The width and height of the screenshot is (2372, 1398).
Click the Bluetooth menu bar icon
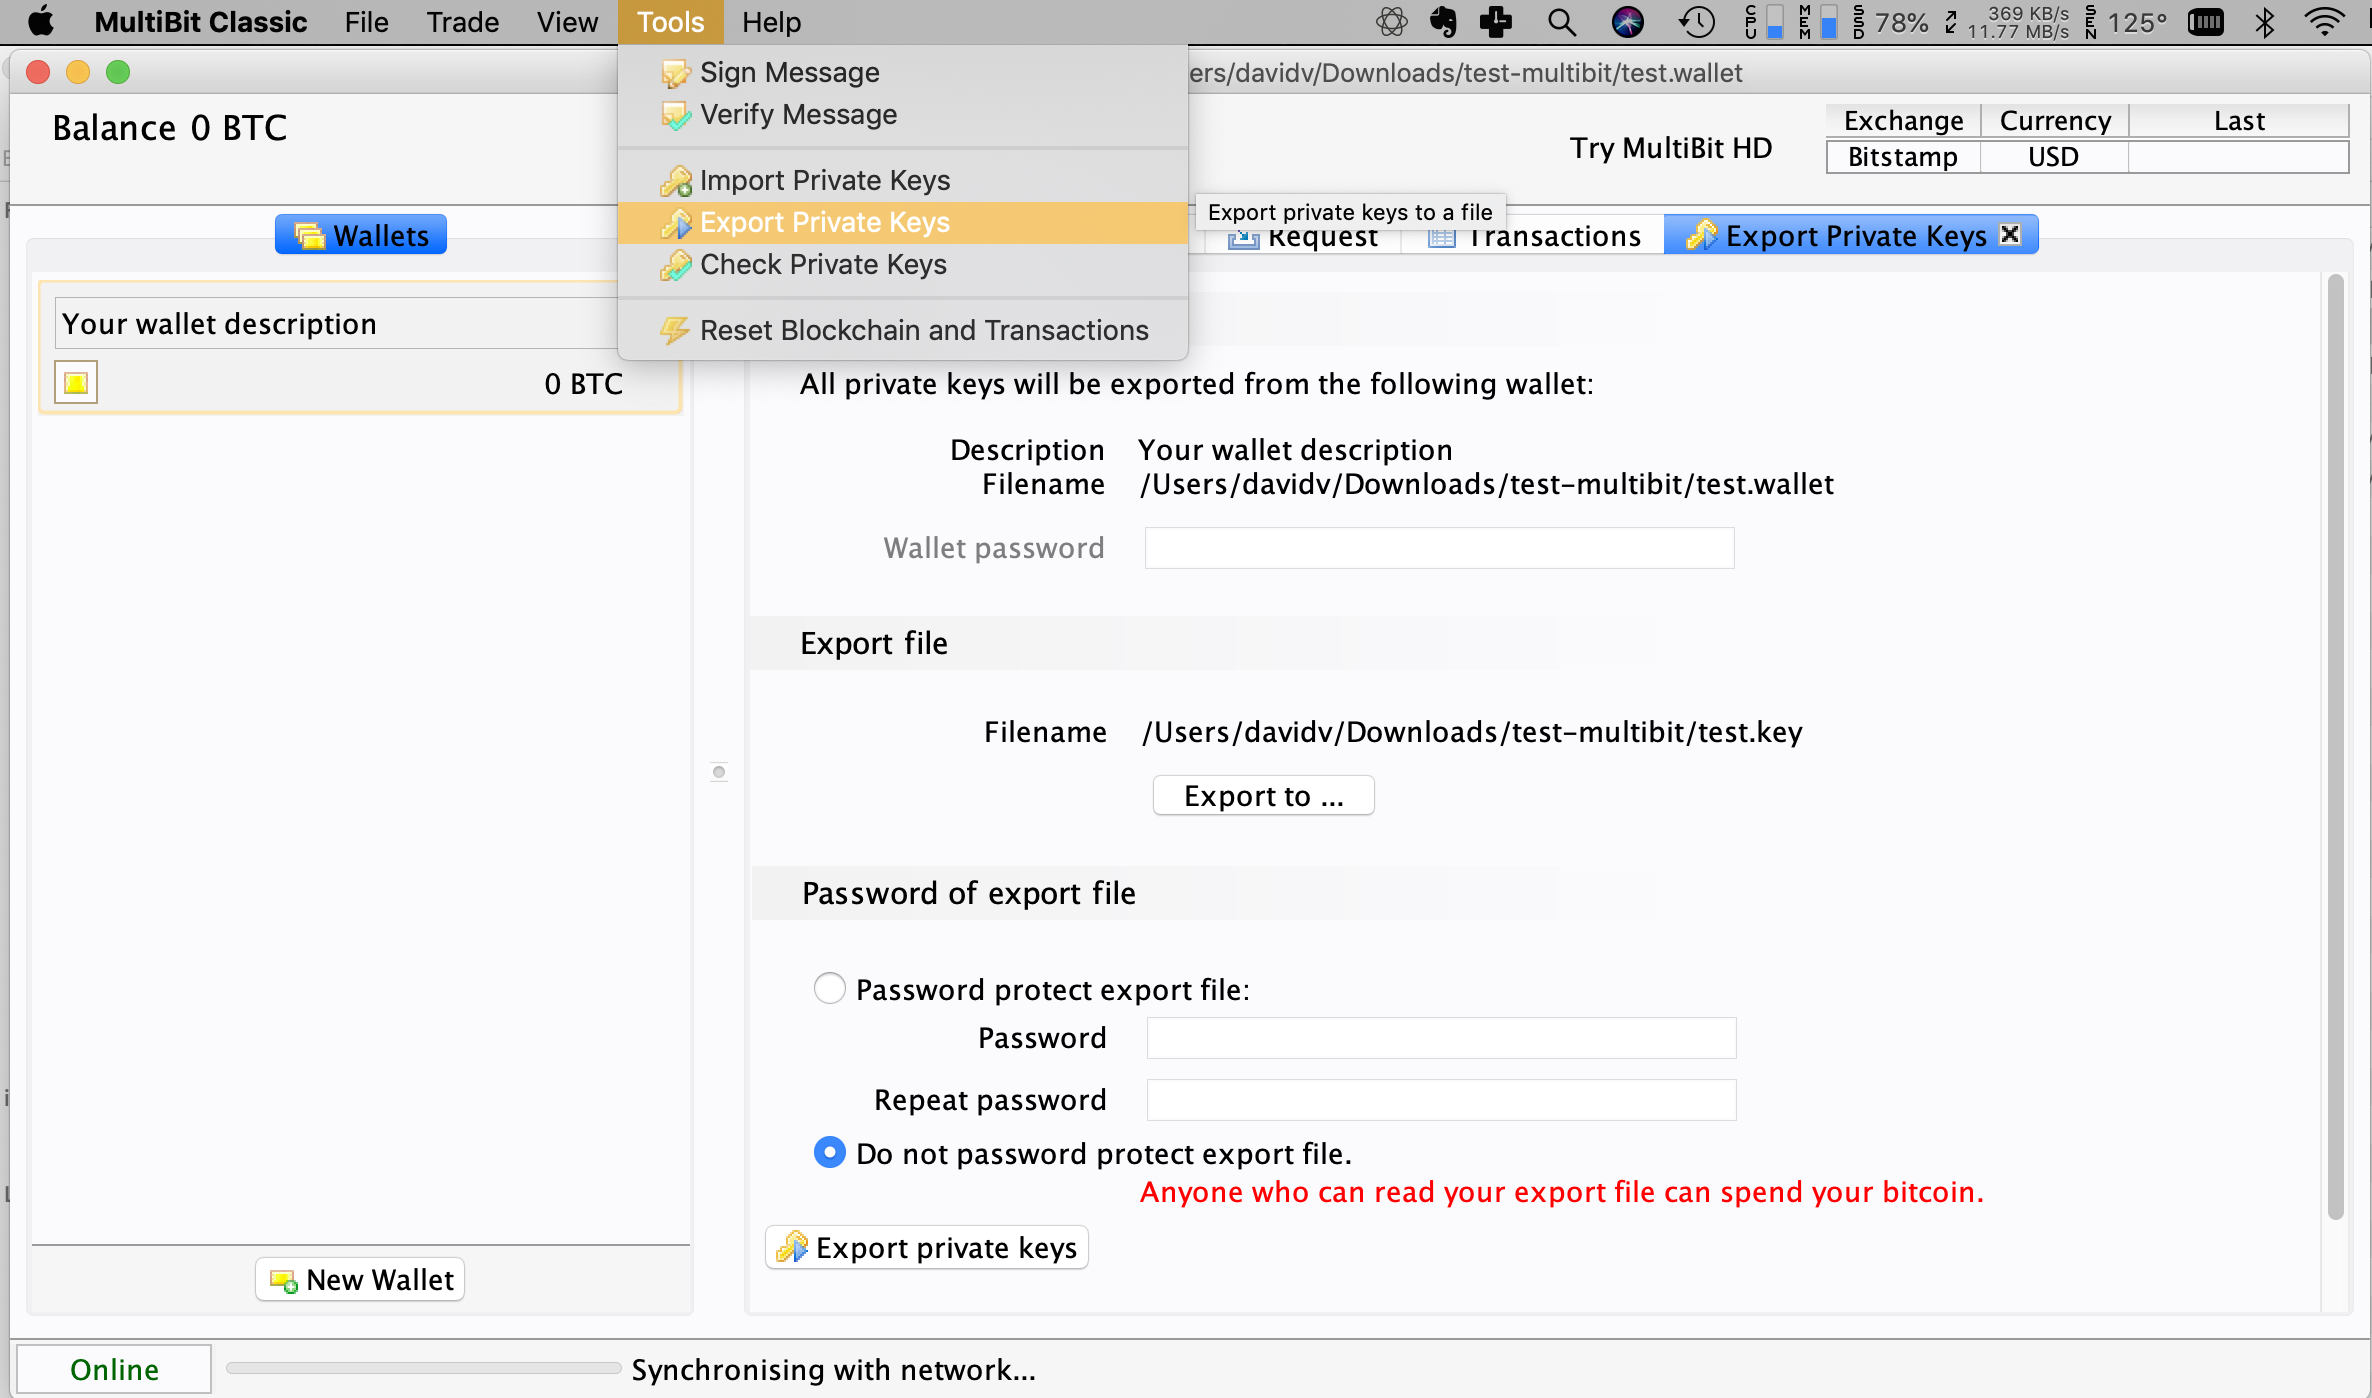[2265, 22]
